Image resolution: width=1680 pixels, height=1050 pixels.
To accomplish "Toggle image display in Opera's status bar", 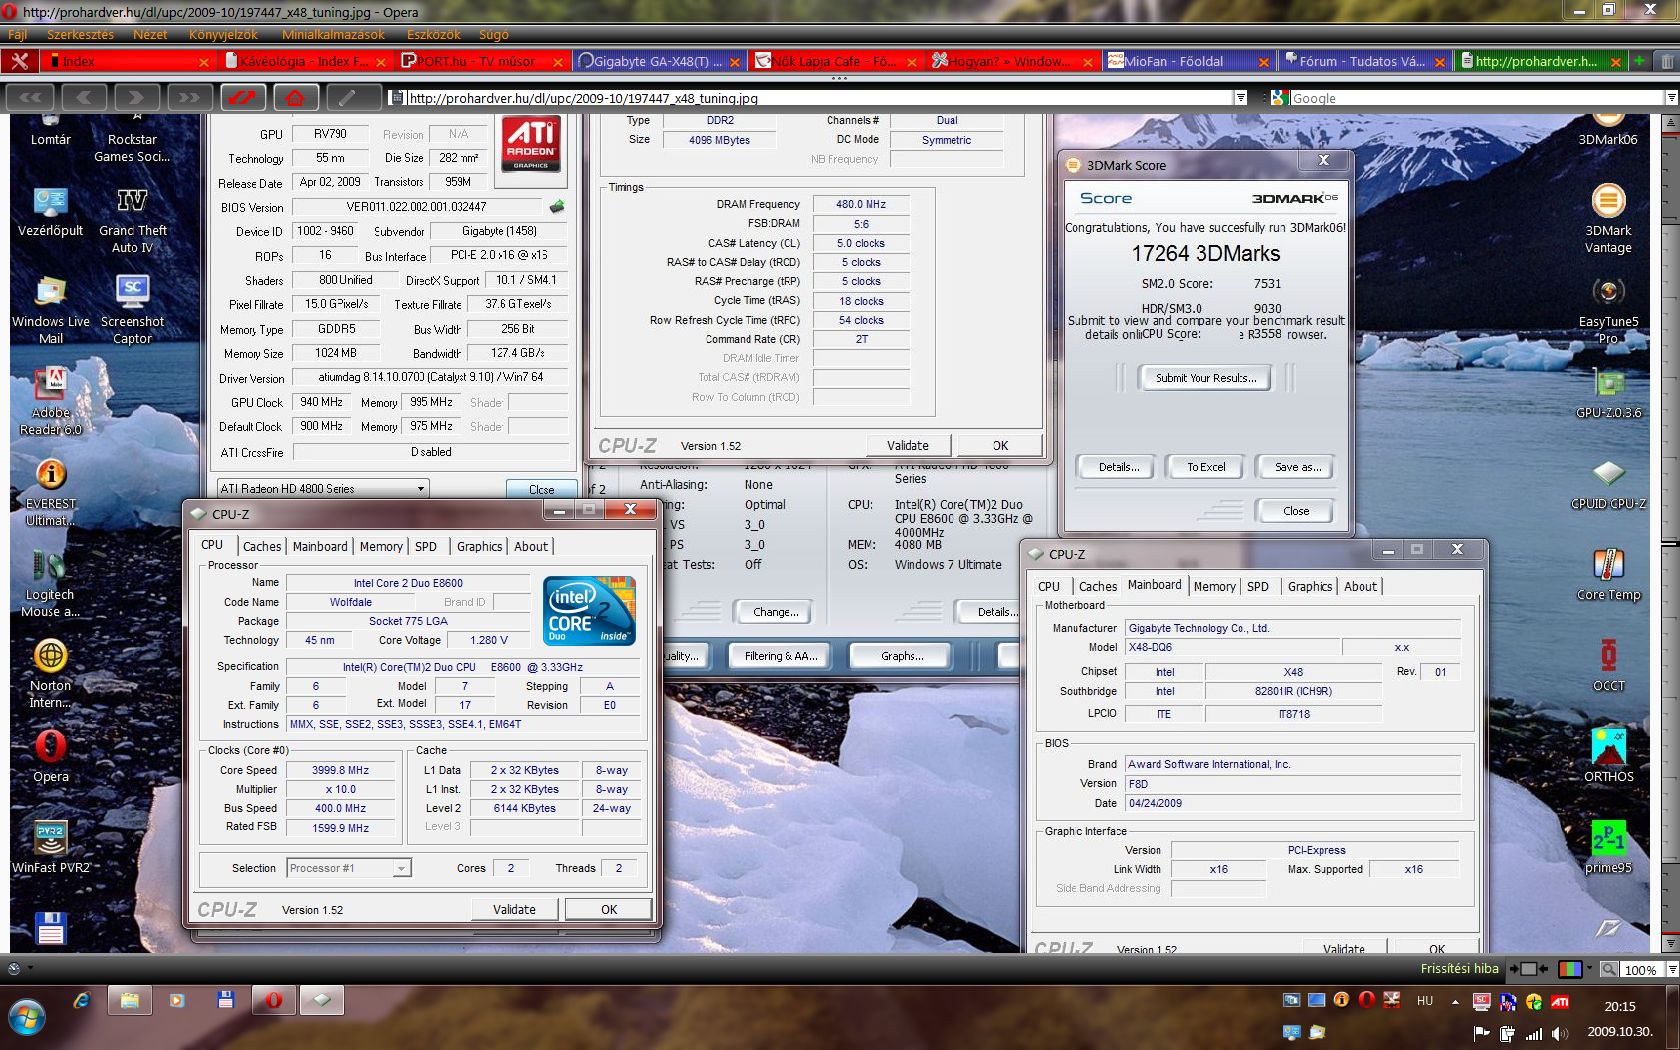I will [x=1571, y=969].
